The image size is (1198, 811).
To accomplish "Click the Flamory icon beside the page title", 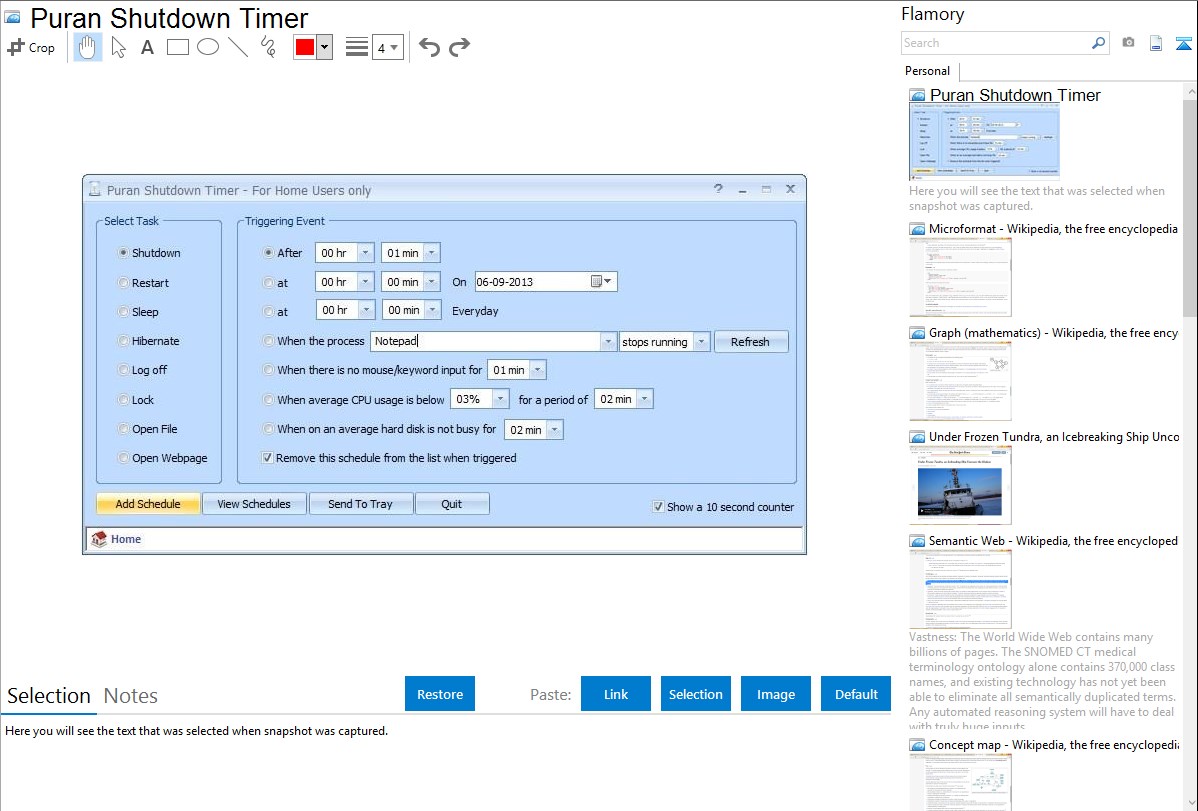I will [12, 17].
